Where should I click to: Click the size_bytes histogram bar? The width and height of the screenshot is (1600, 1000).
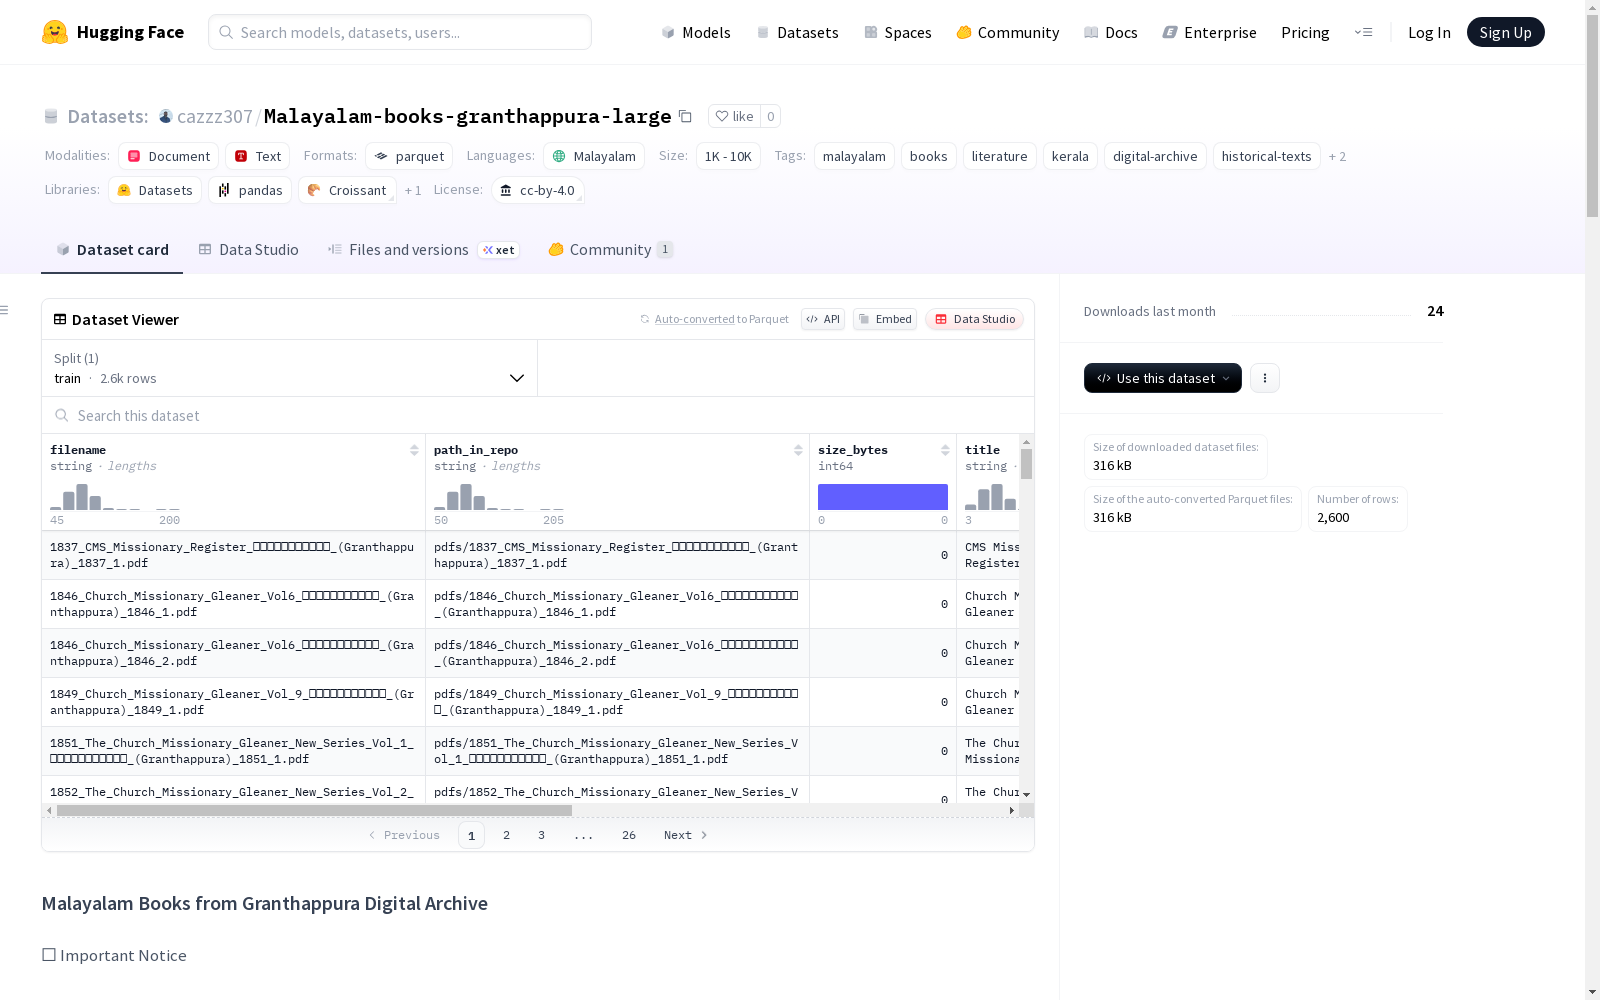click(883, 497)
